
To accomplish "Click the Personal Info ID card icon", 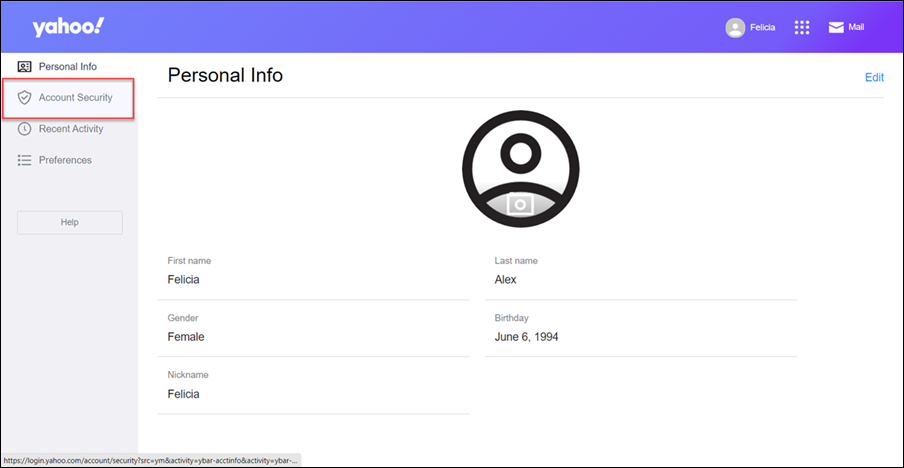I will tap(25, 67).
